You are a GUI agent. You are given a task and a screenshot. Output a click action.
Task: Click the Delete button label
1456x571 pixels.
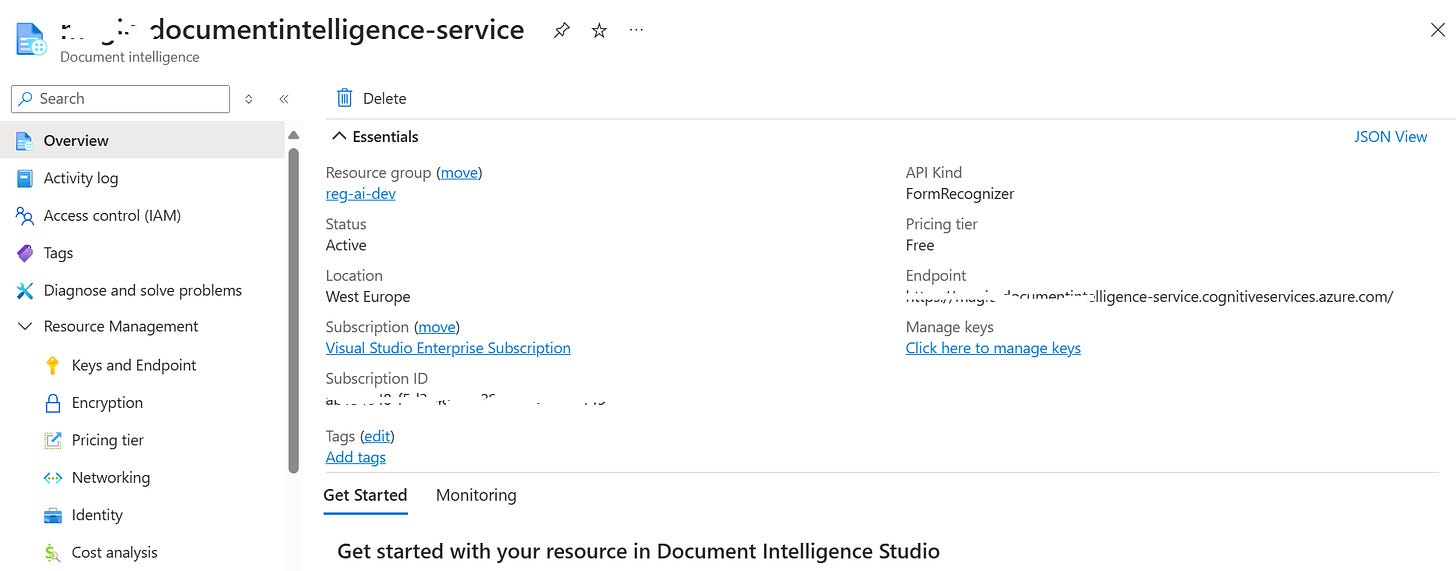pyautogui.click(x=384, y=99)
